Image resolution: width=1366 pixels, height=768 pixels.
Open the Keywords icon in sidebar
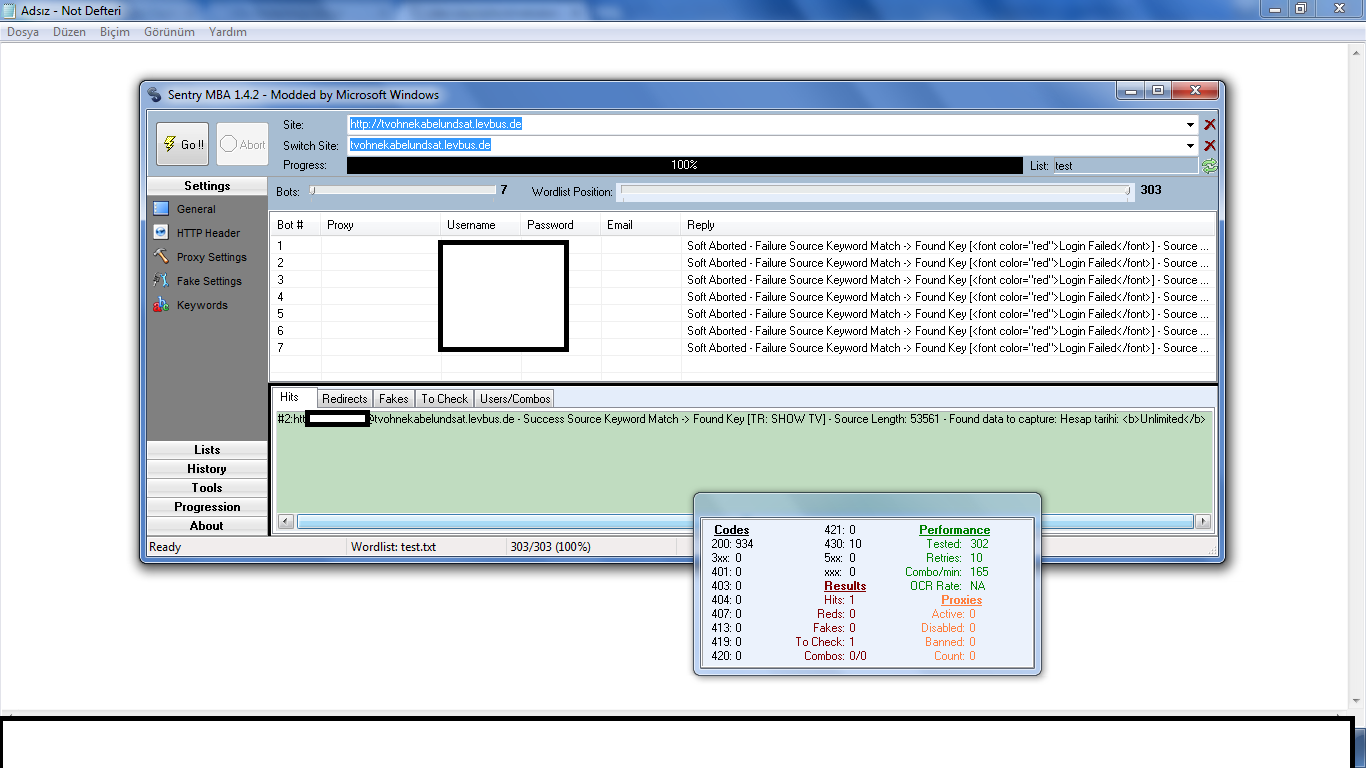coord(161,305)
